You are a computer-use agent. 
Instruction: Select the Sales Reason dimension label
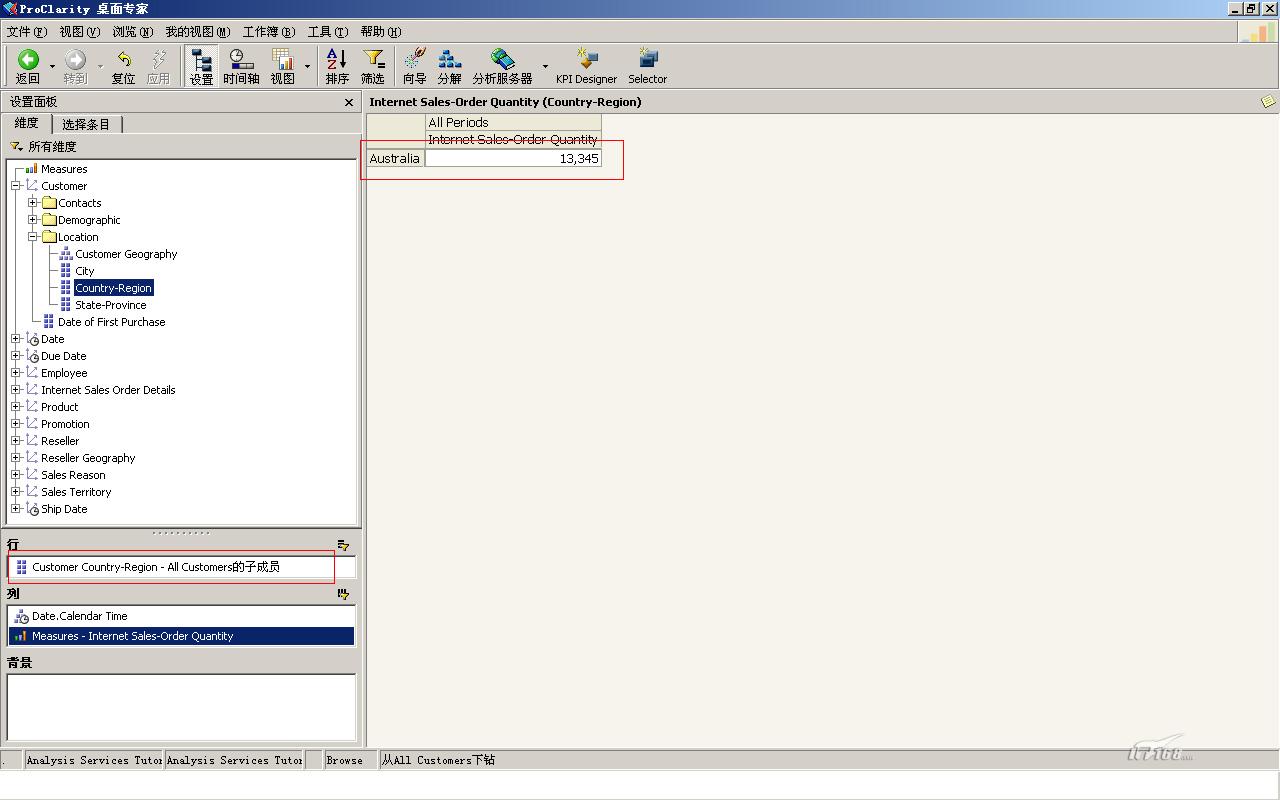click(x=73, y=475)
